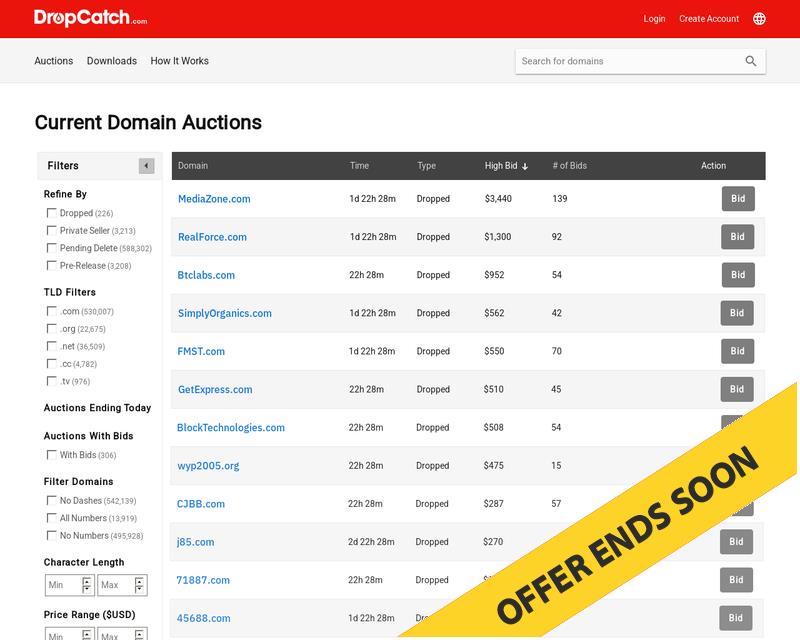Bid on j85.com

point(736,542)
